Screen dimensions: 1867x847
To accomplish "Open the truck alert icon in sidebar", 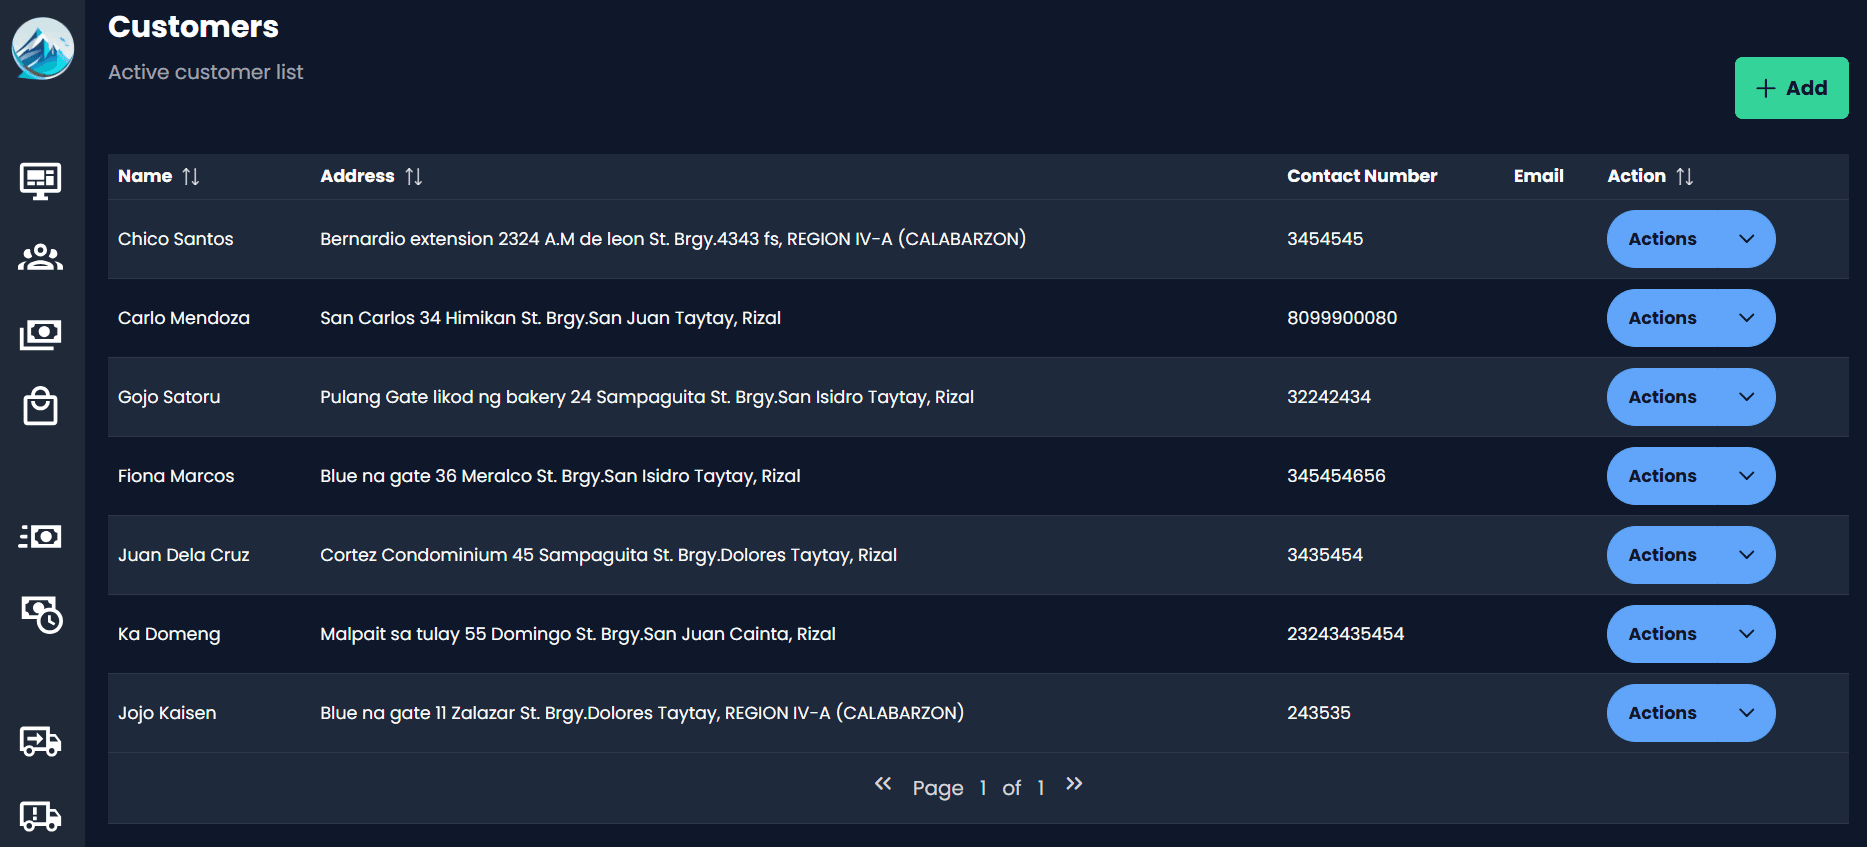I will pos(40,816).
